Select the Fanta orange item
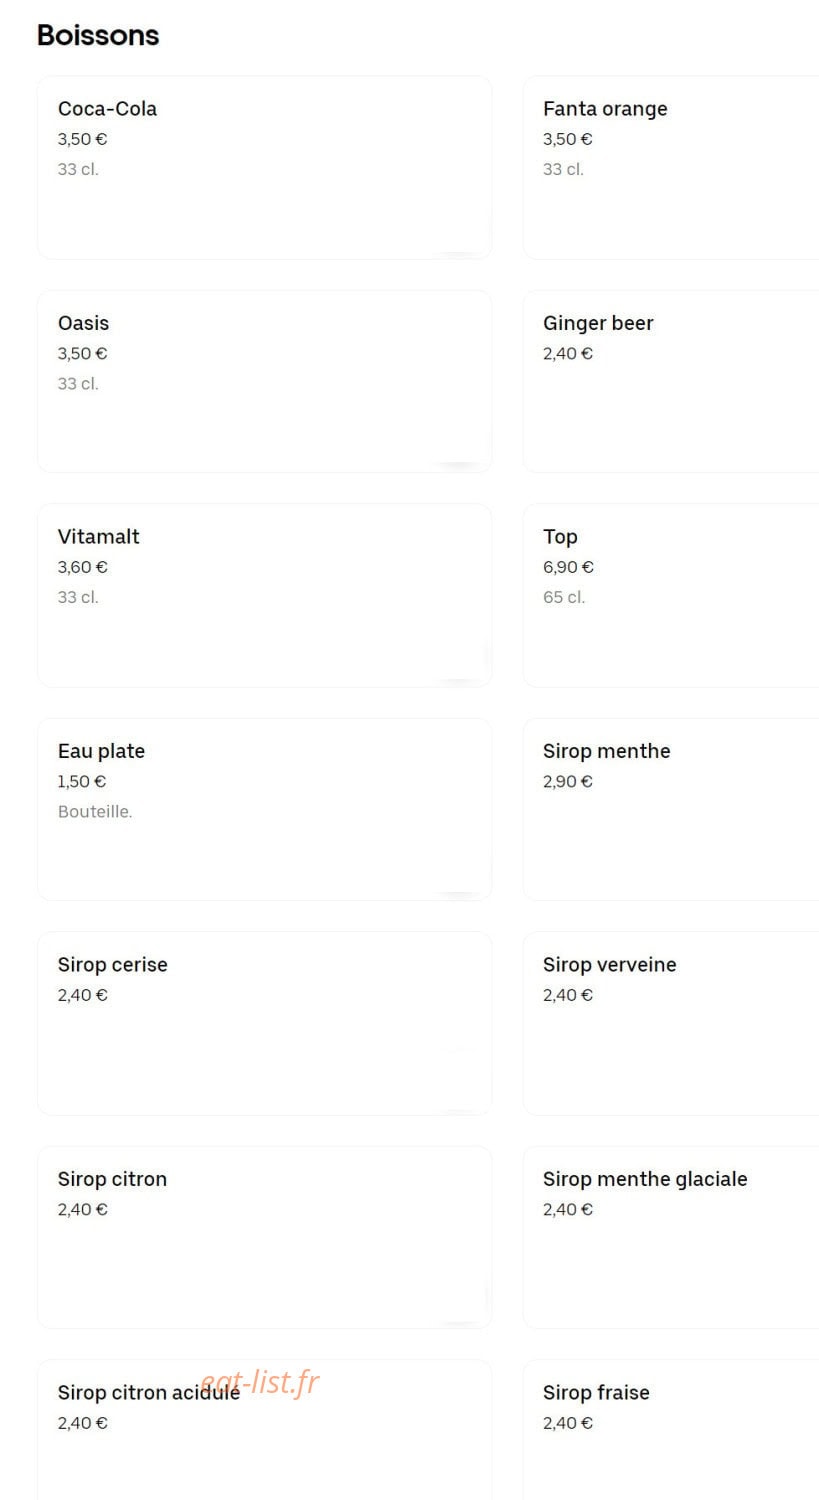The width and height of the screenshot is (819, 1500). coord(671,167)
